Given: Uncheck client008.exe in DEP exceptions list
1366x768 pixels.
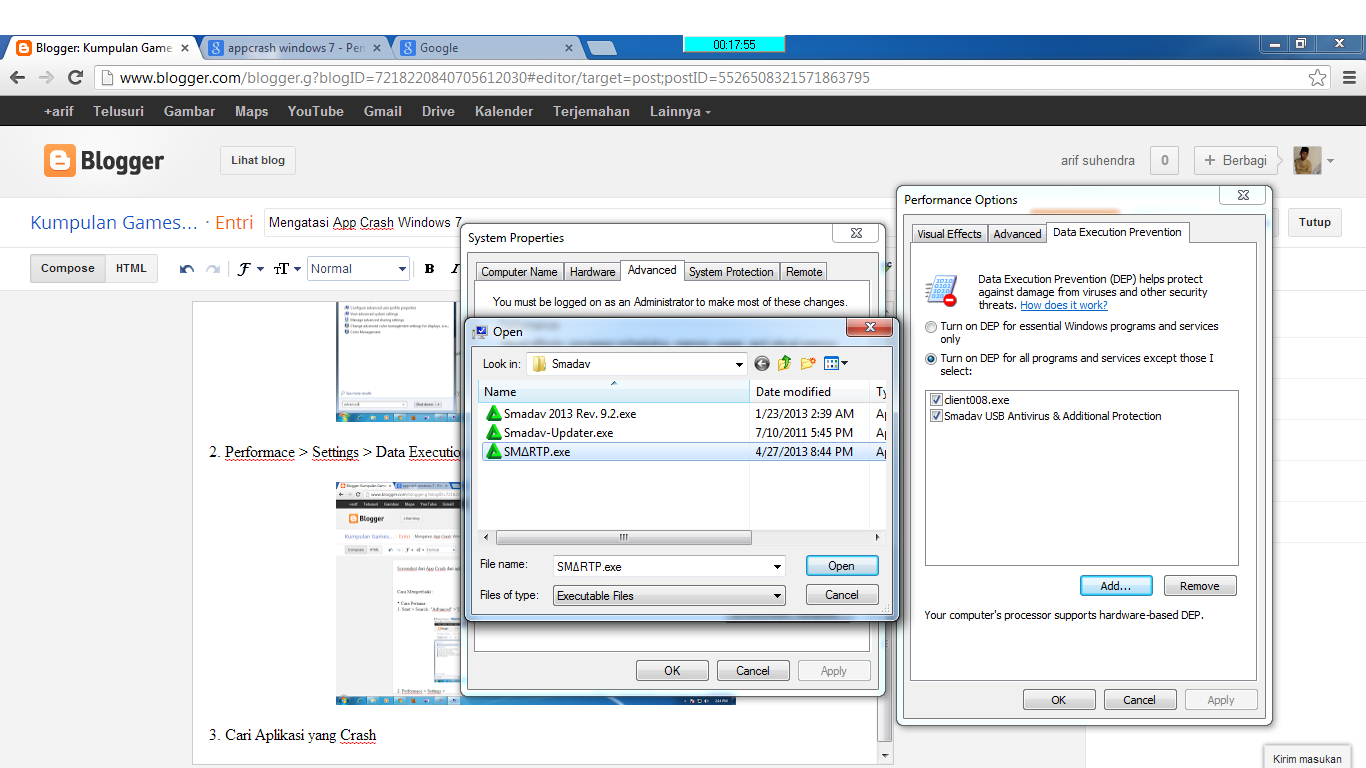Looking at the screenshot, I should pos(936,400).
